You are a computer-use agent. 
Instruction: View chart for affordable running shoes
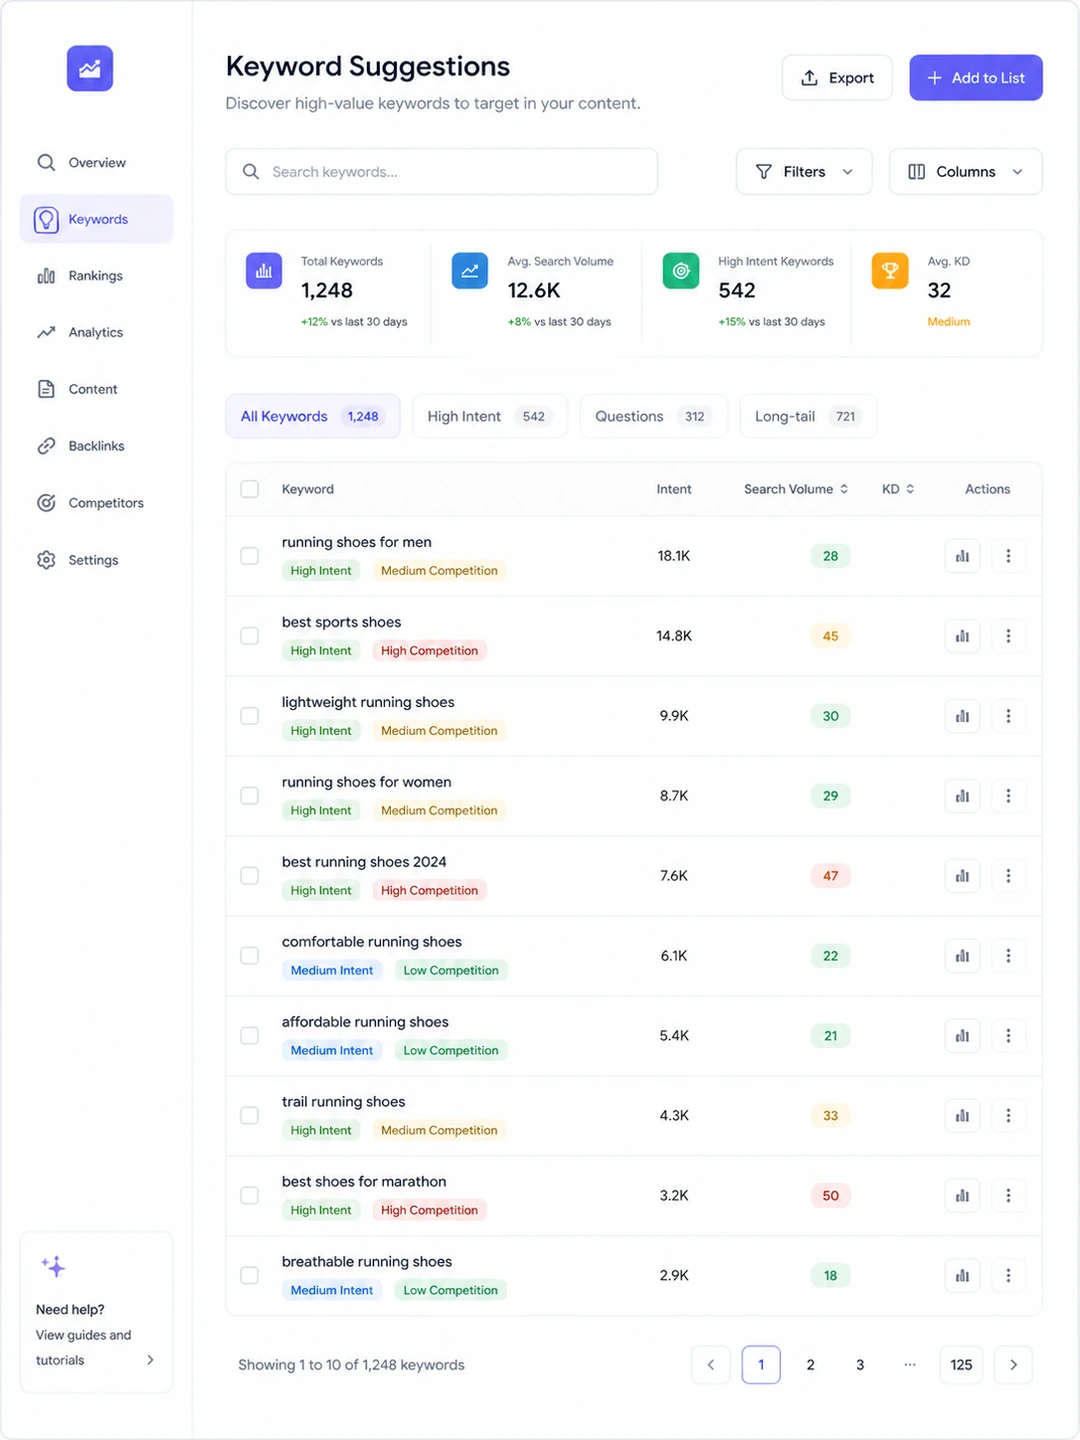tap(962, 1036)
